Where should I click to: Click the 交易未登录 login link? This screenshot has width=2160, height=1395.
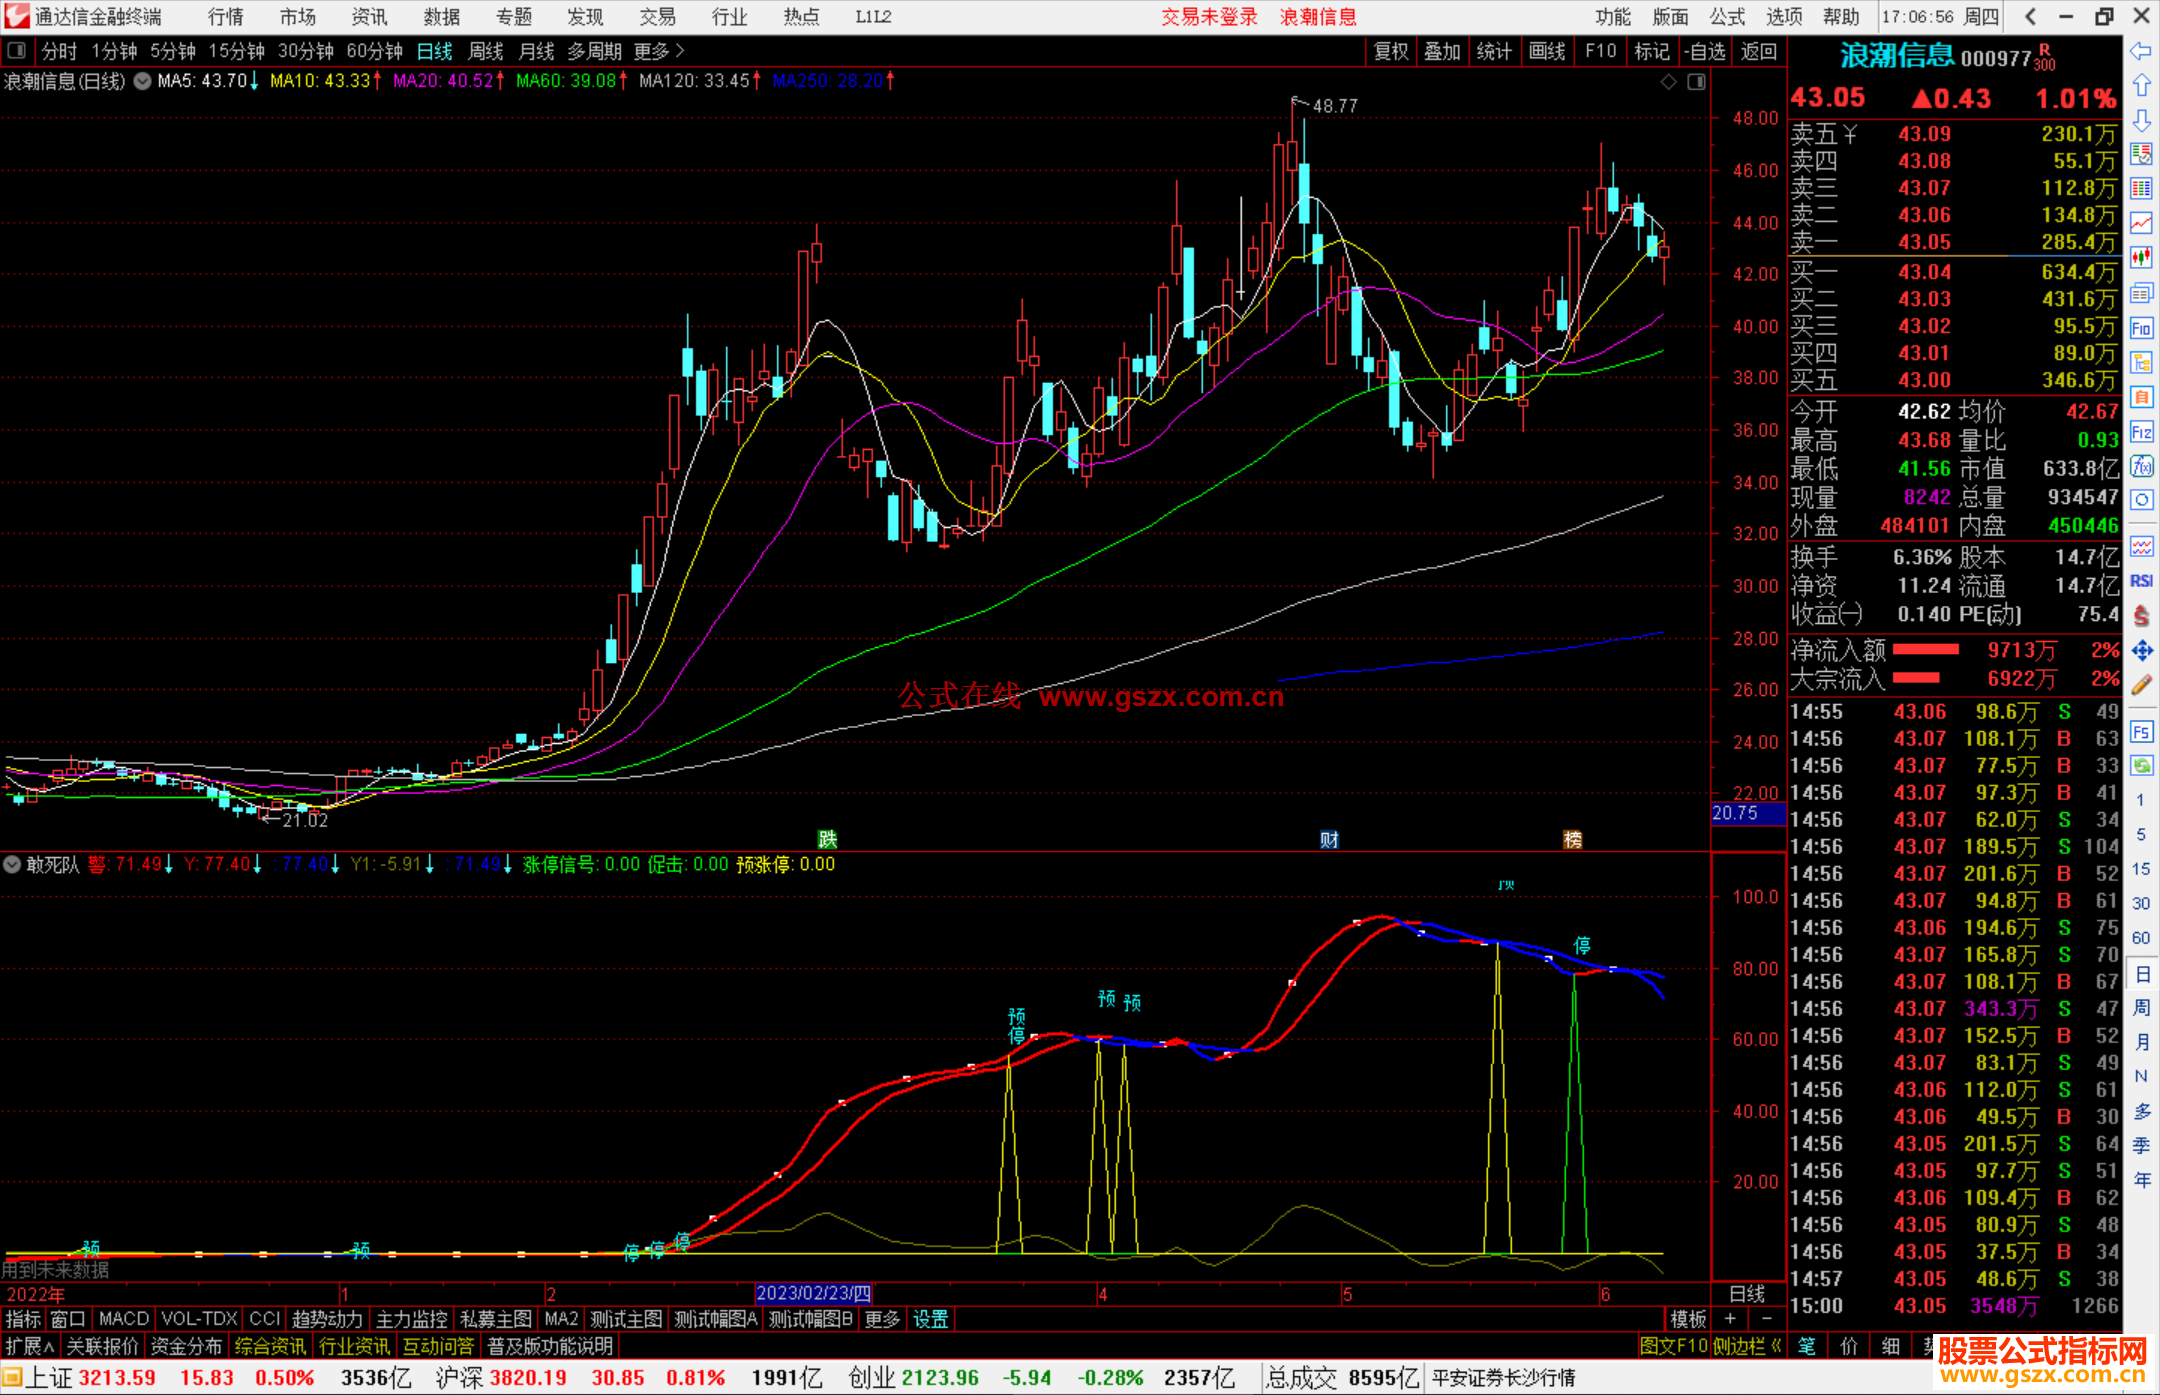[1208, 17]
